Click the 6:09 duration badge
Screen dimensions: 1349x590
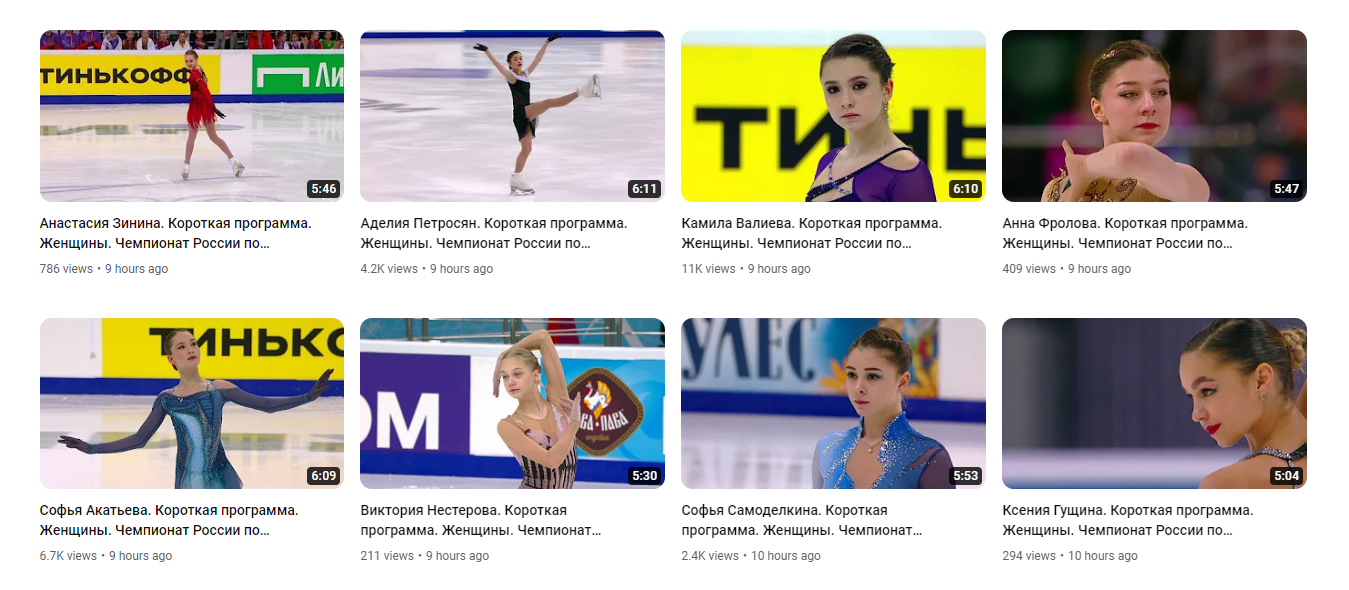pyautogui.click(x=323, y=476)
